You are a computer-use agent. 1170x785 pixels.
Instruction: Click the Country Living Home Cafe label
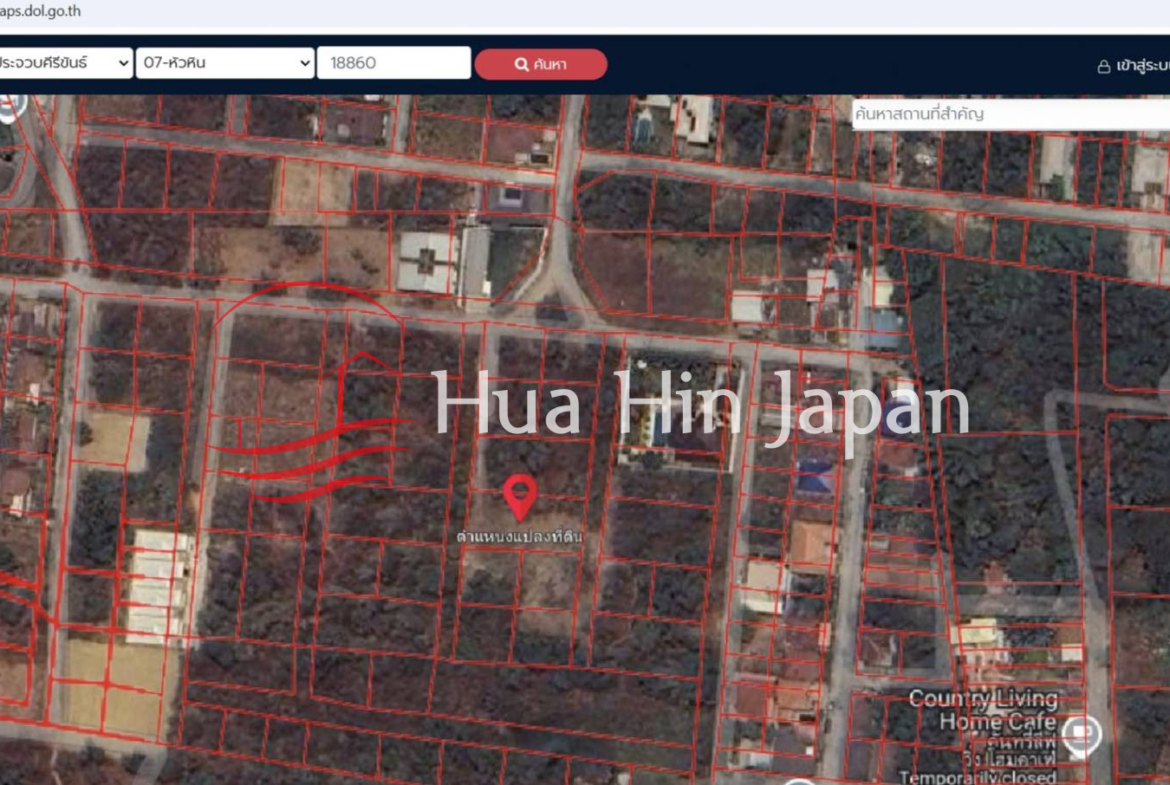983,710
